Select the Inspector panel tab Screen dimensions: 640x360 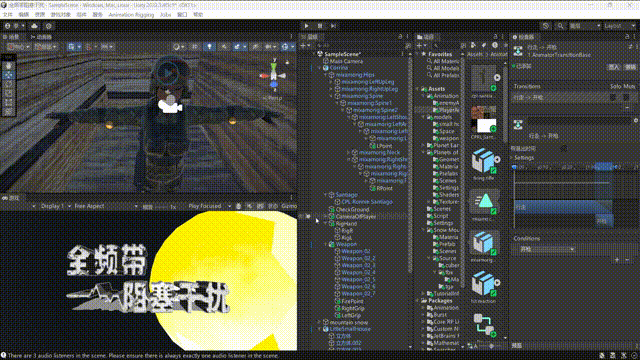click(524, 37)
